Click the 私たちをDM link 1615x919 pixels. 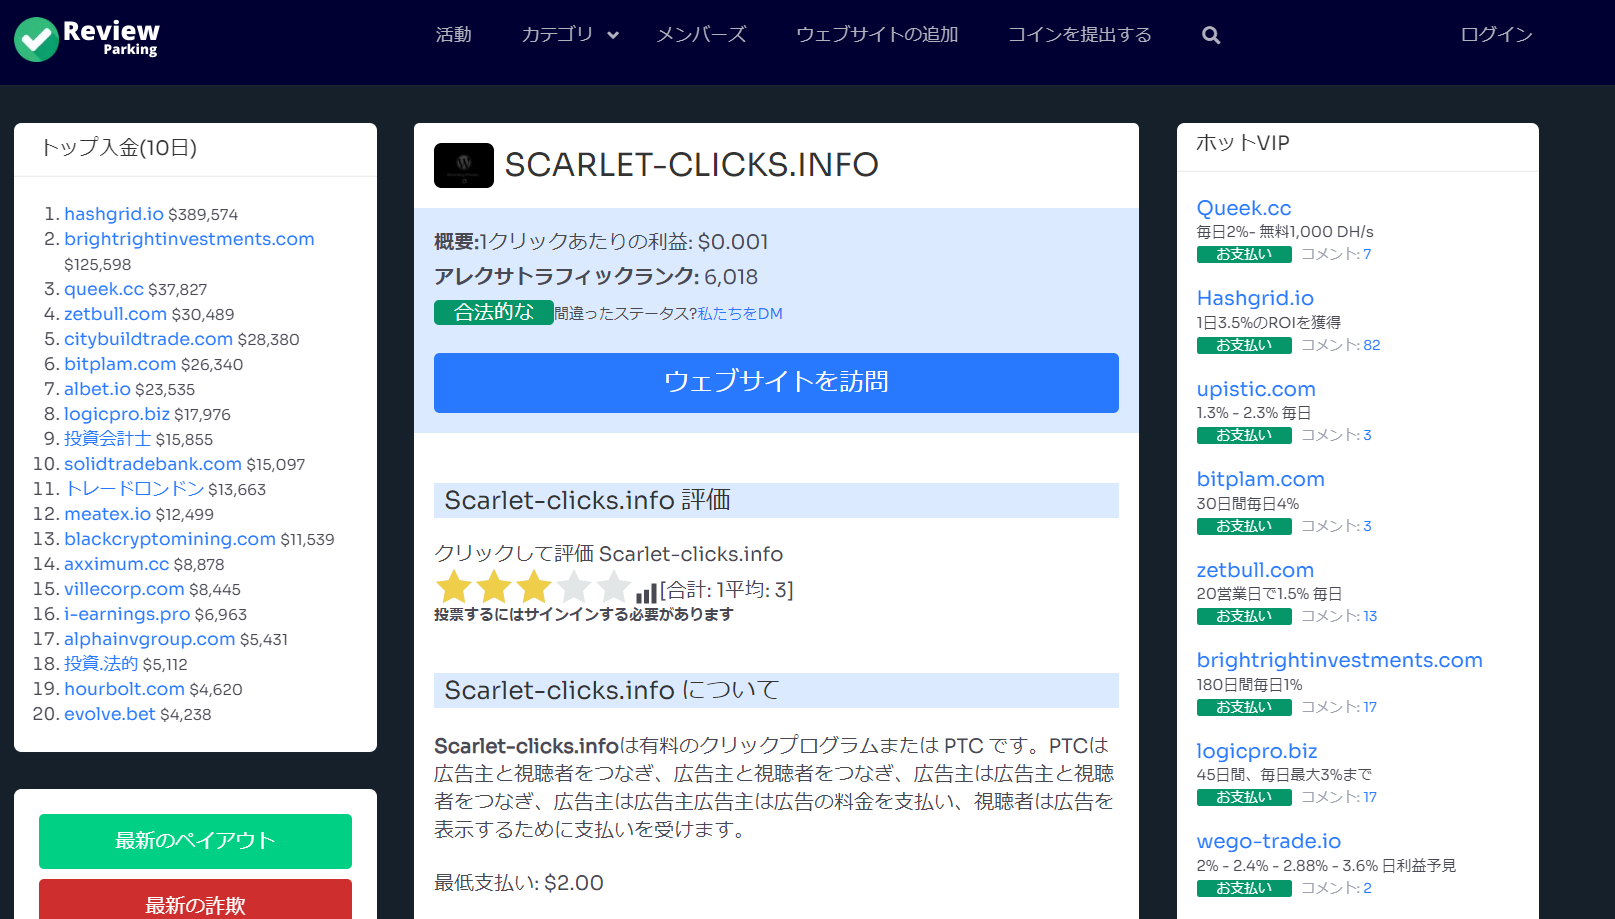740,314
